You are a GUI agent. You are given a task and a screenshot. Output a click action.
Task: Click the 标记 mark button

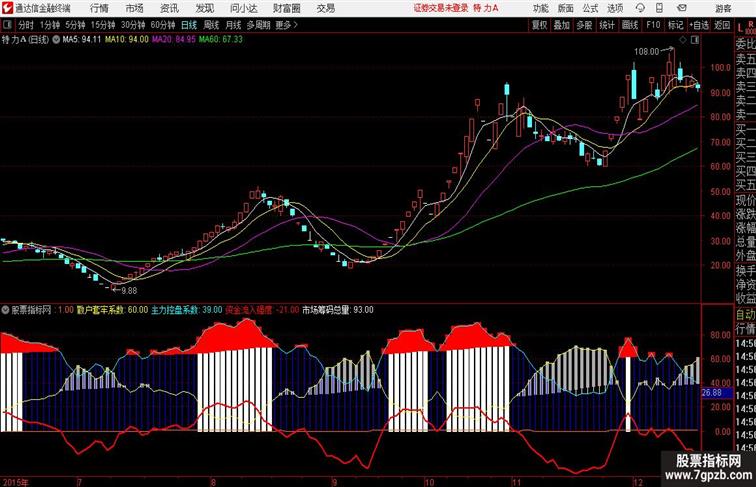point(675,25)
